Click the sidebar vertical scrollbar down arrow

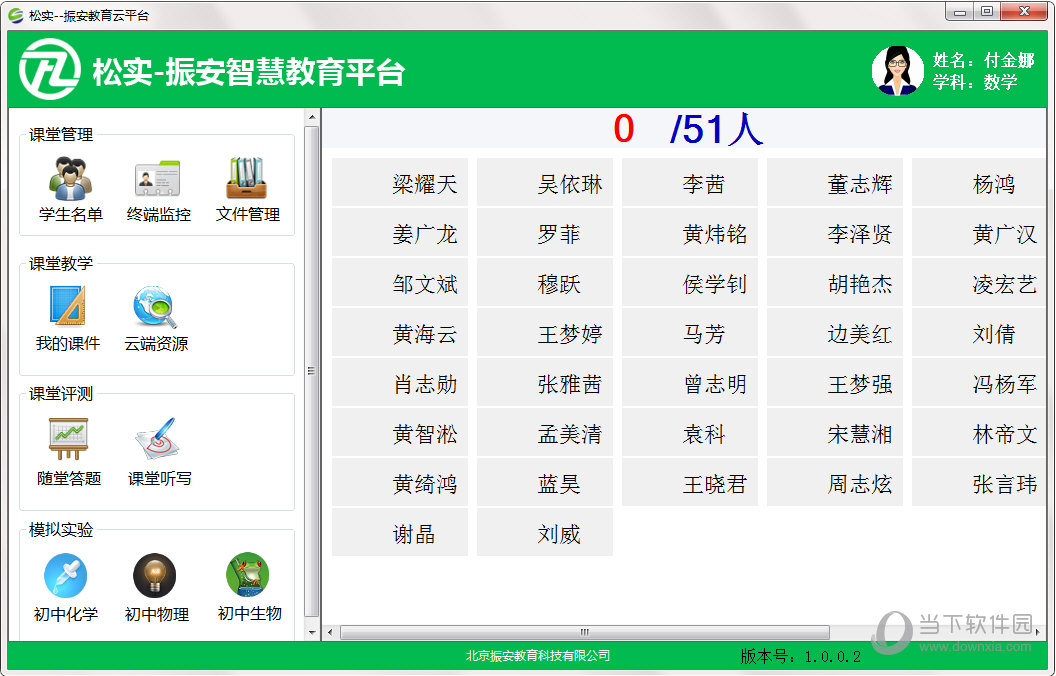(x=311, y=632)
